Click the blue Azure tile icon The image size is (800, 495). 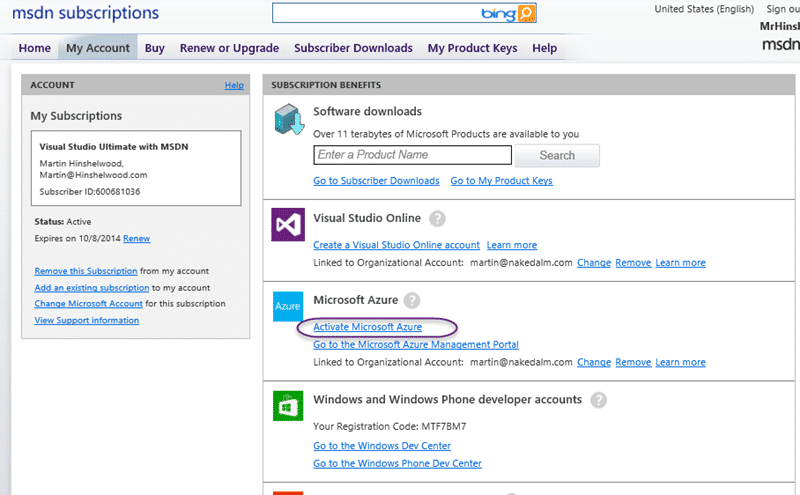(x=288, y=306)
